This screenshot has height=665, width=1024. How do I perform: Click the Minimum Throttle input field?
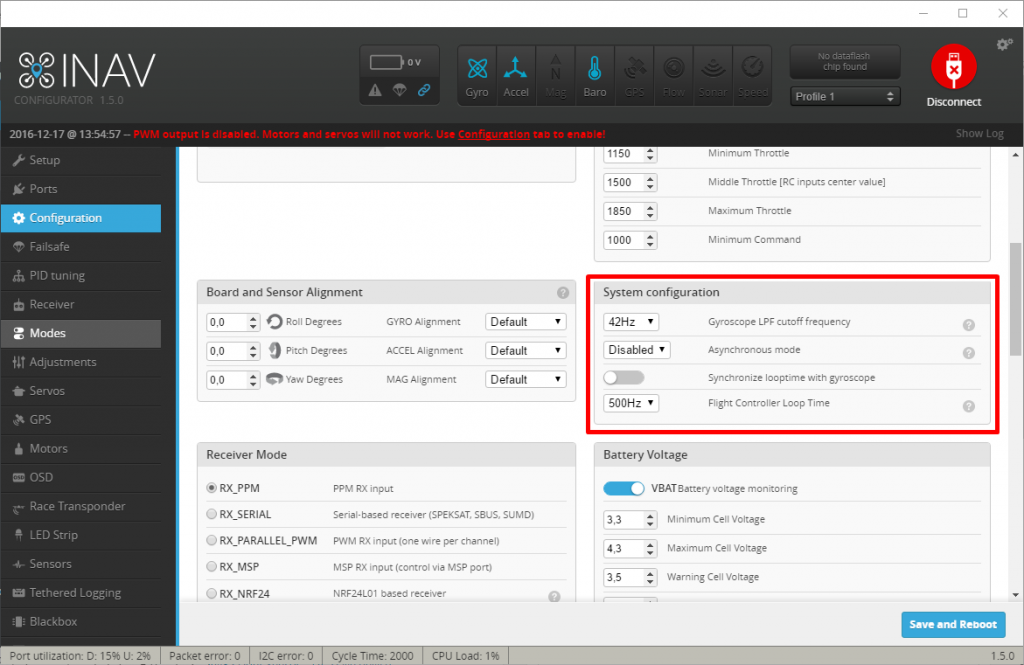point(624,154)
